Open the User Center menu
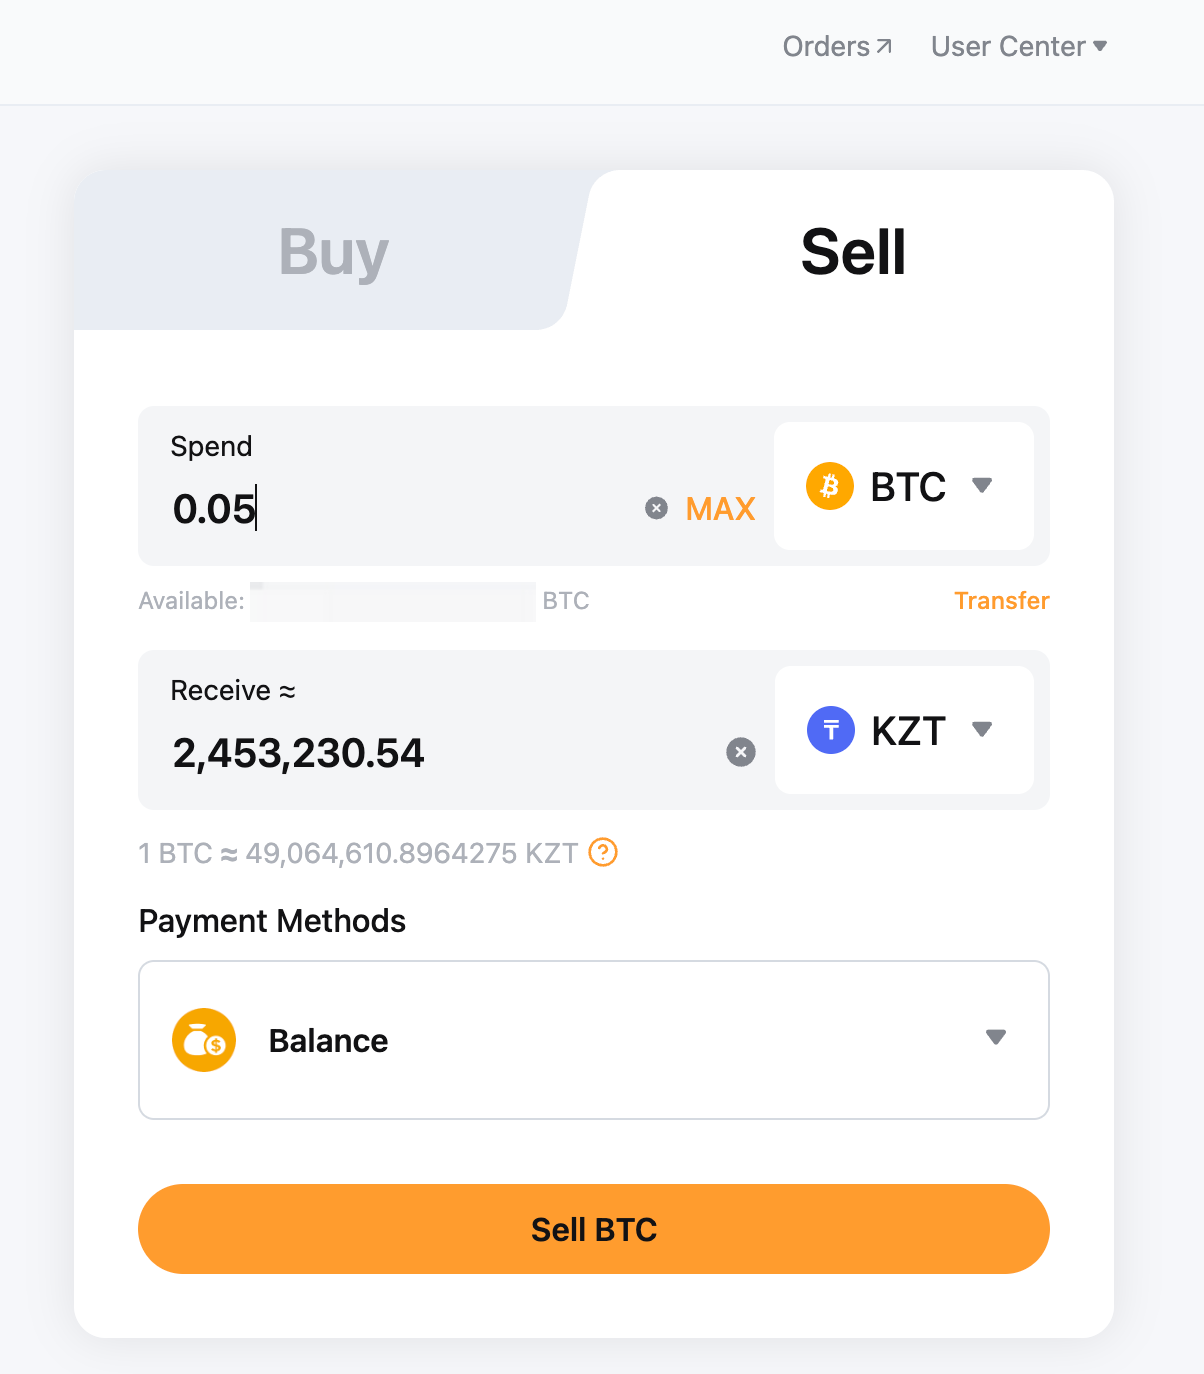This screenshot has height=1374, width=1204. point(1018,46)
